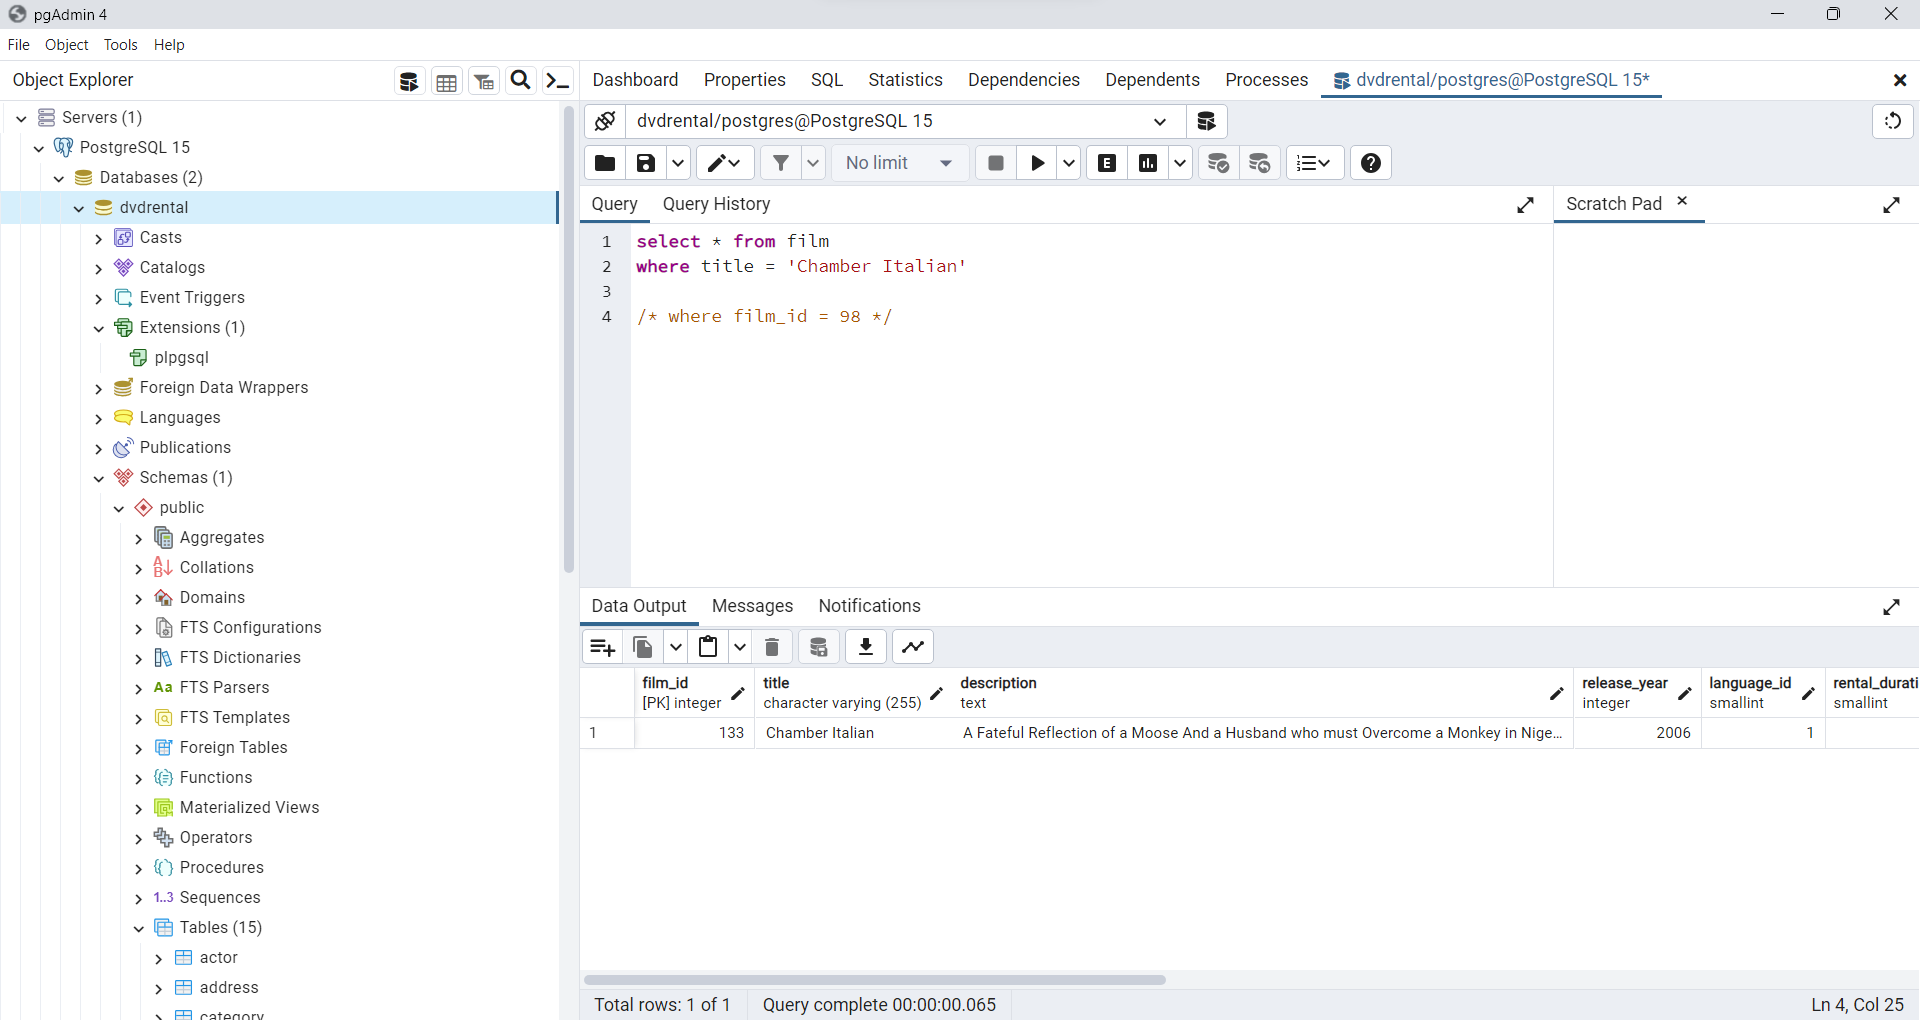Open the Notifications tab
1920x1020 pixels.
(869, 606)
